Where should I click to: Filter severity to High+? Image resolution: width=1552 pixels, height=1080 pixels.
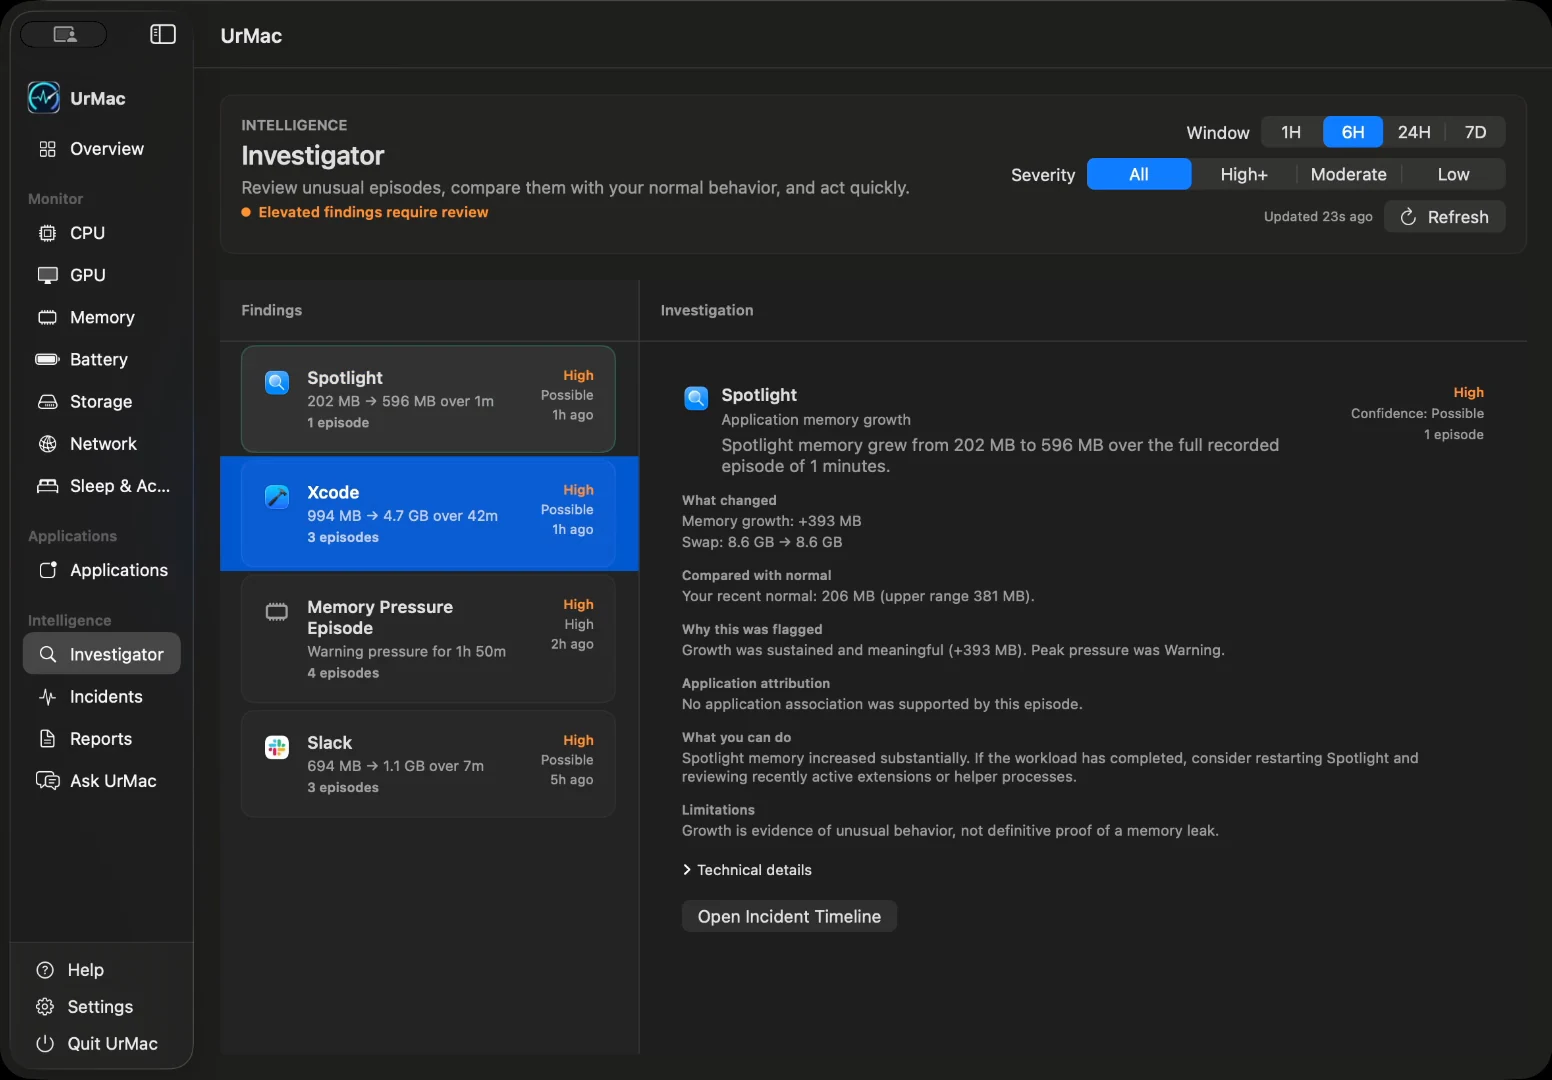pyautogui.click(x=1244, y=174)
